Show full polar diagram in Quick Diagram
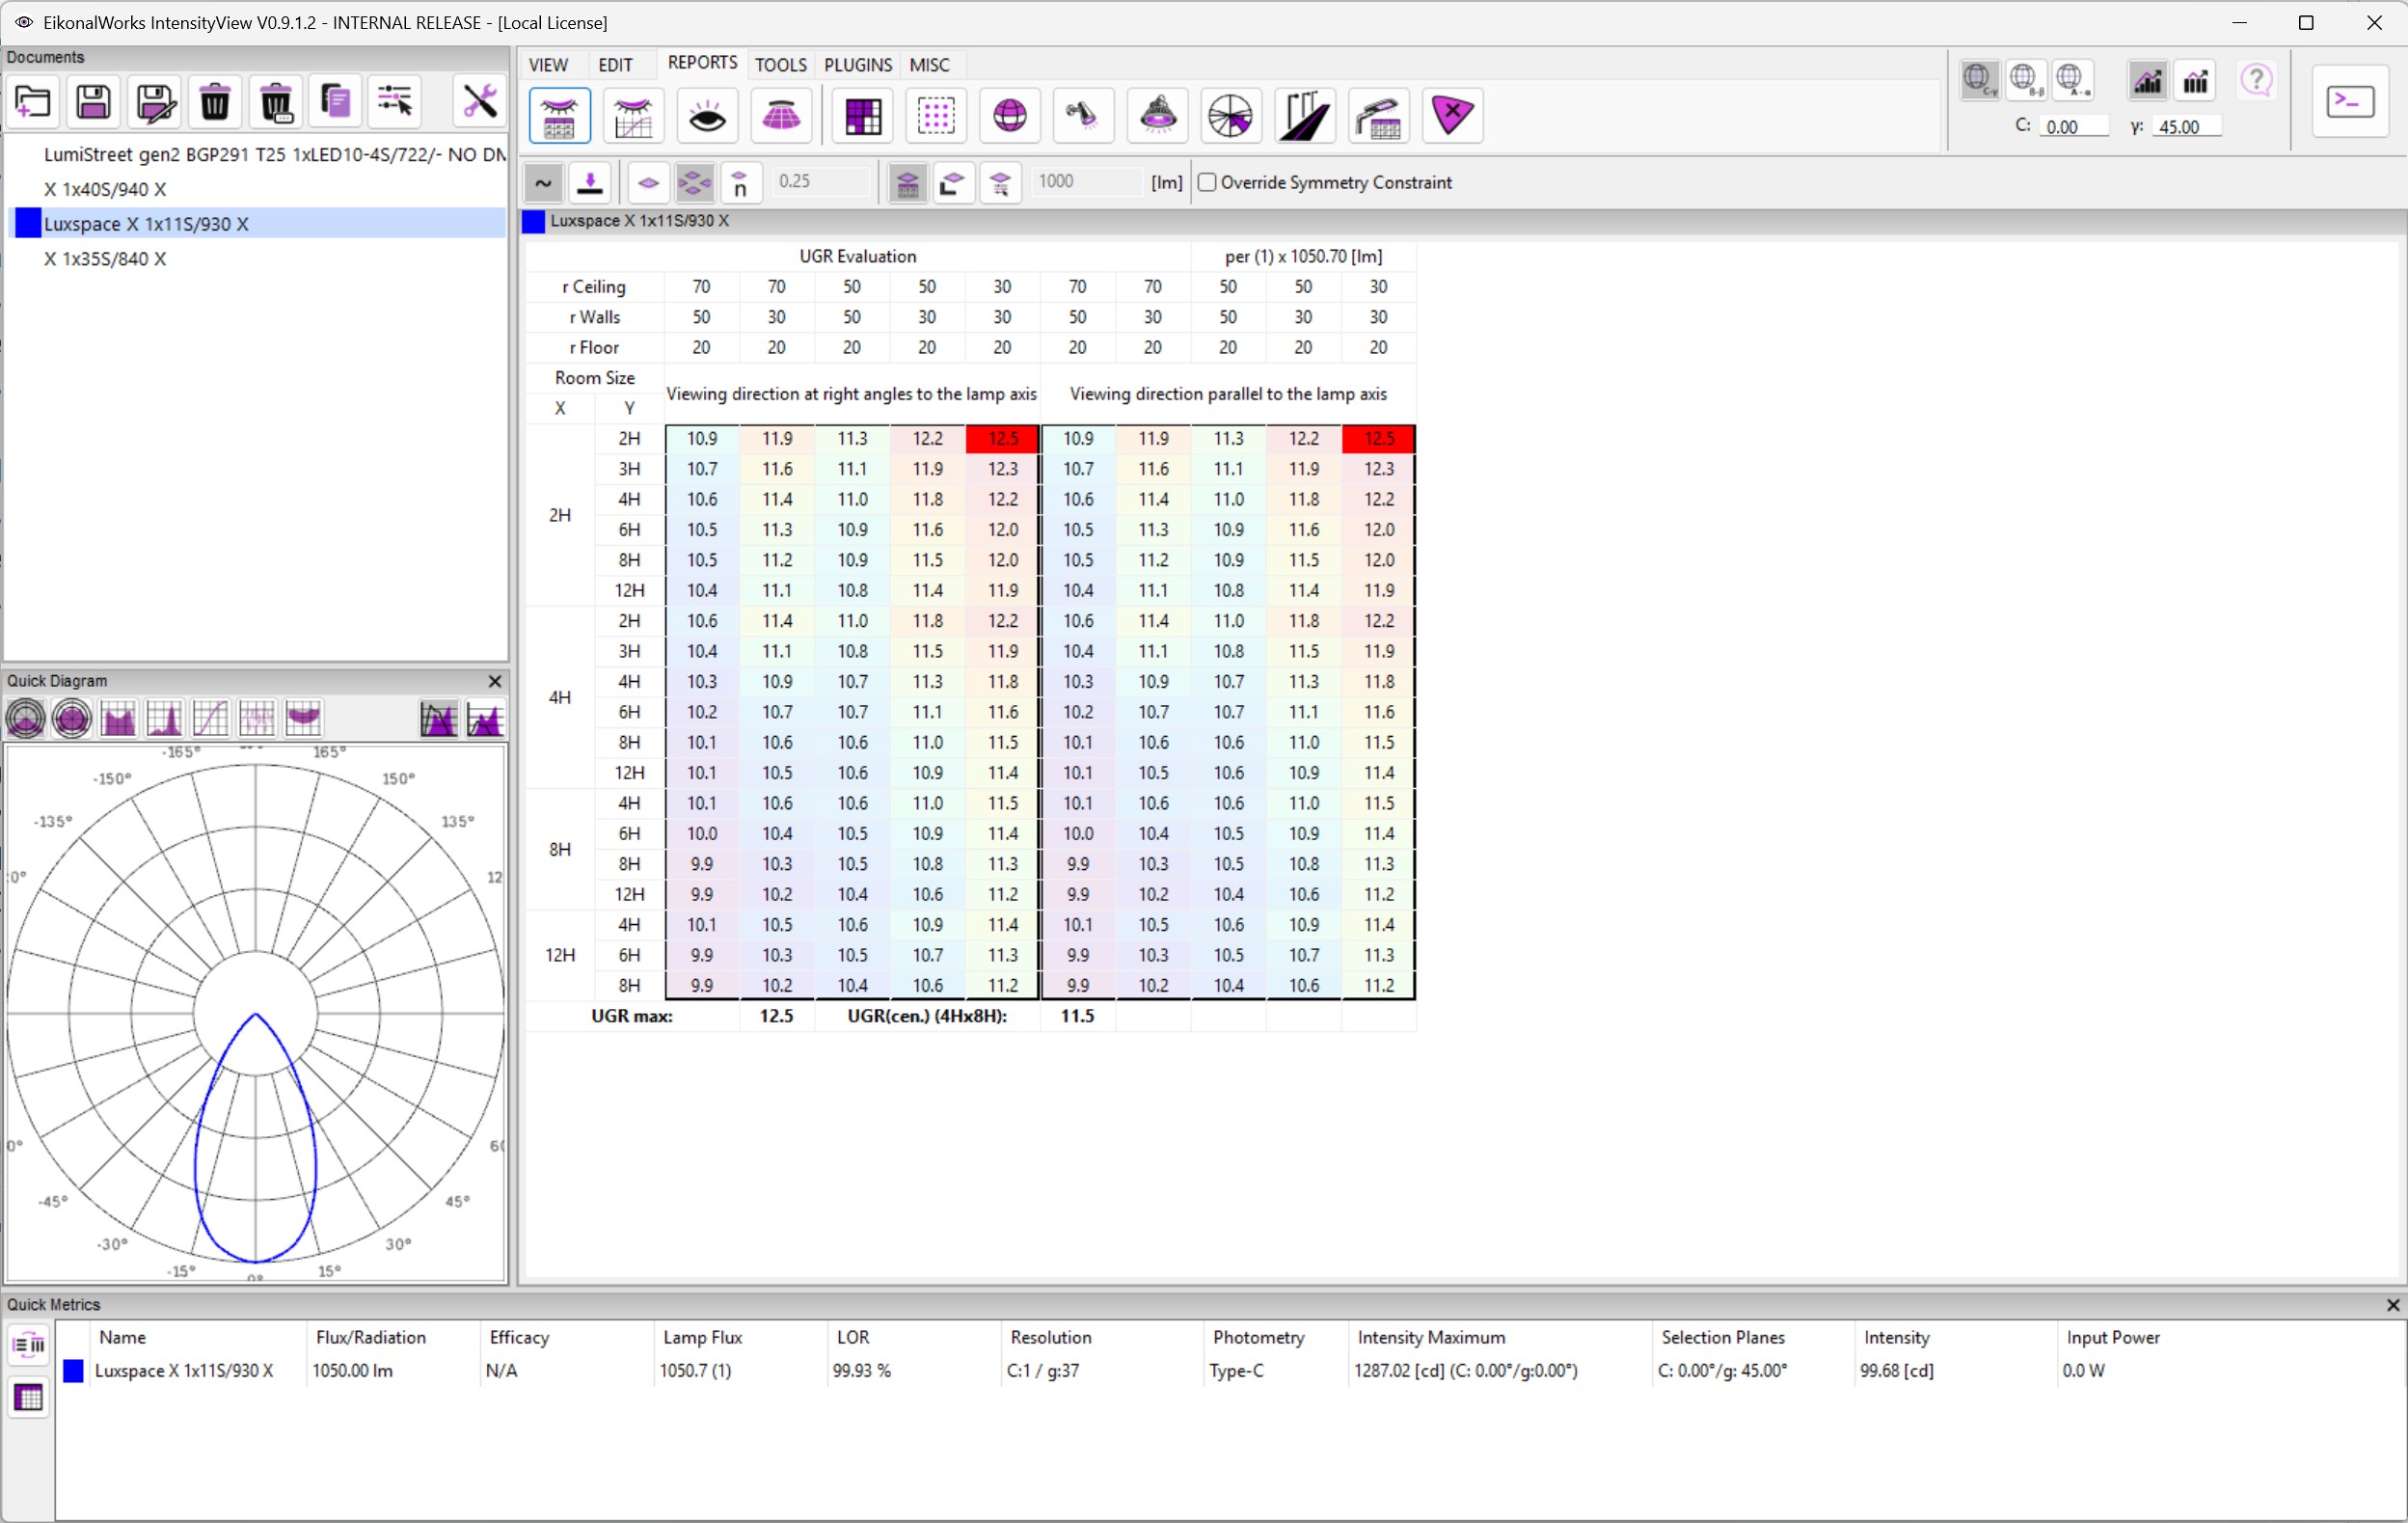 click(x=72, y=719)
